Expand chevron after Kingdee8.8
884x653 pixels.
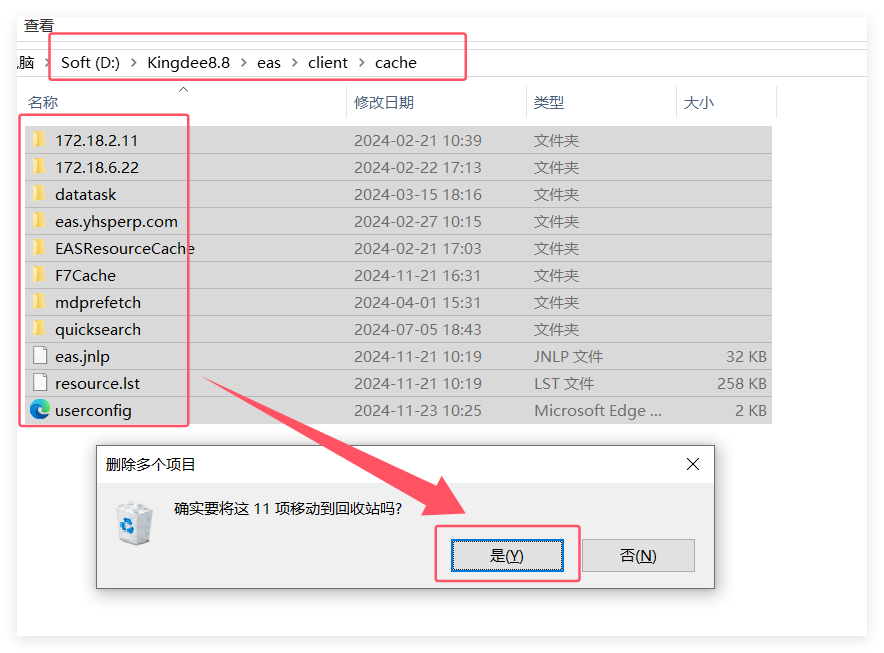pos(244,63)
